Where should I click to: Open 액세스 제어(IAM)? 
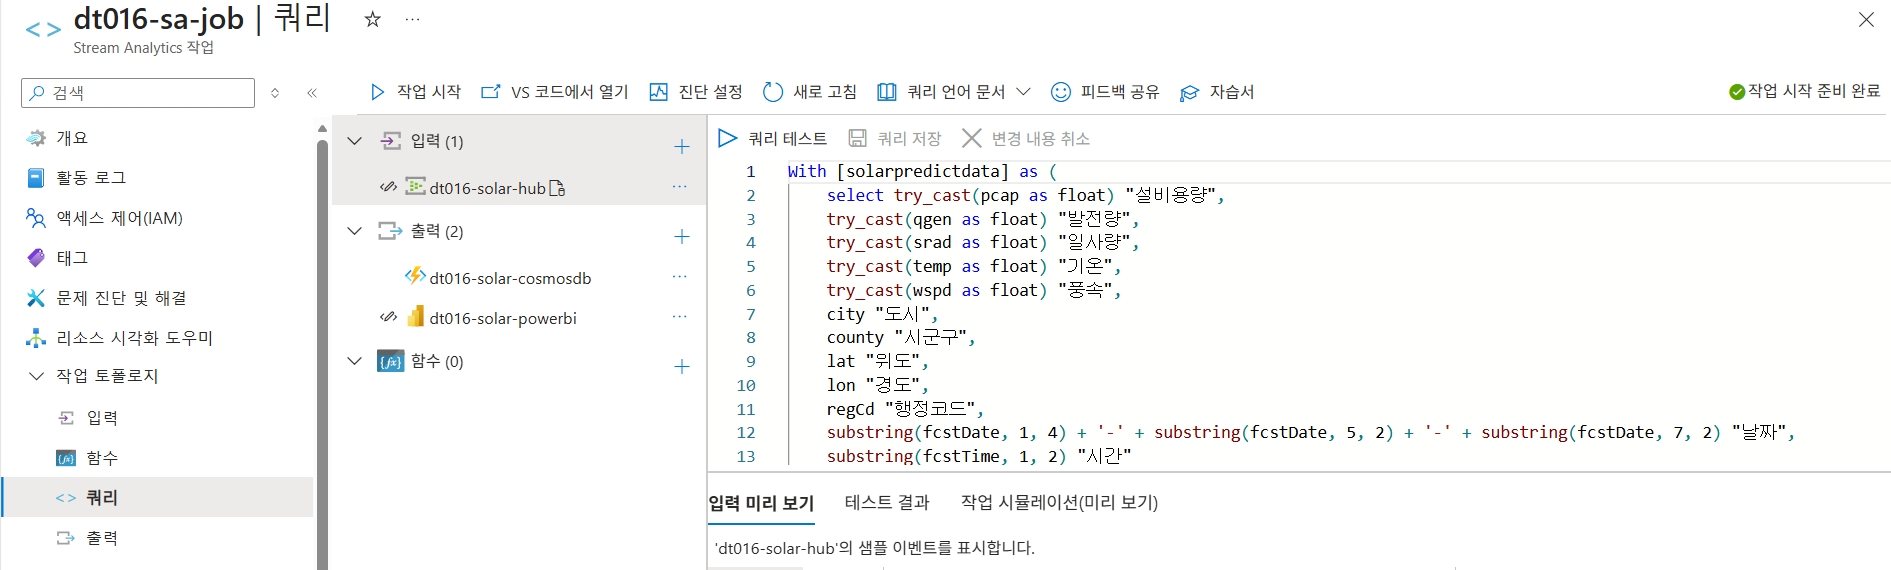coord(104,218)
